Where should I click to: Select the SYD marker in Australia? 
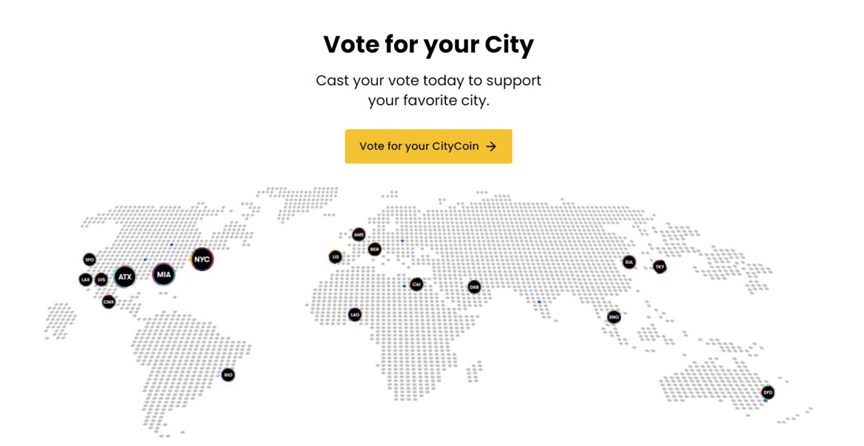coord(768,393)
